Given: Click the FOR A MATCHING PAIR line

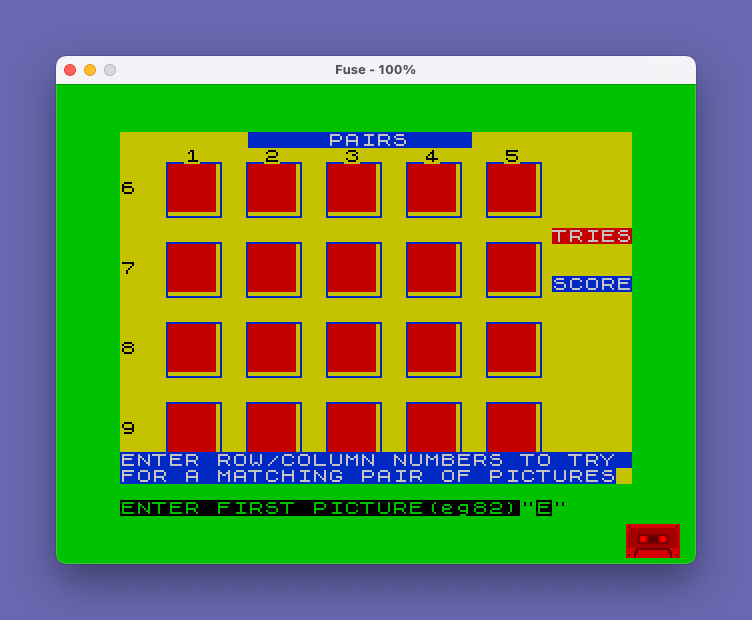Looking at the screenshot, I should (x=368, y=476).
